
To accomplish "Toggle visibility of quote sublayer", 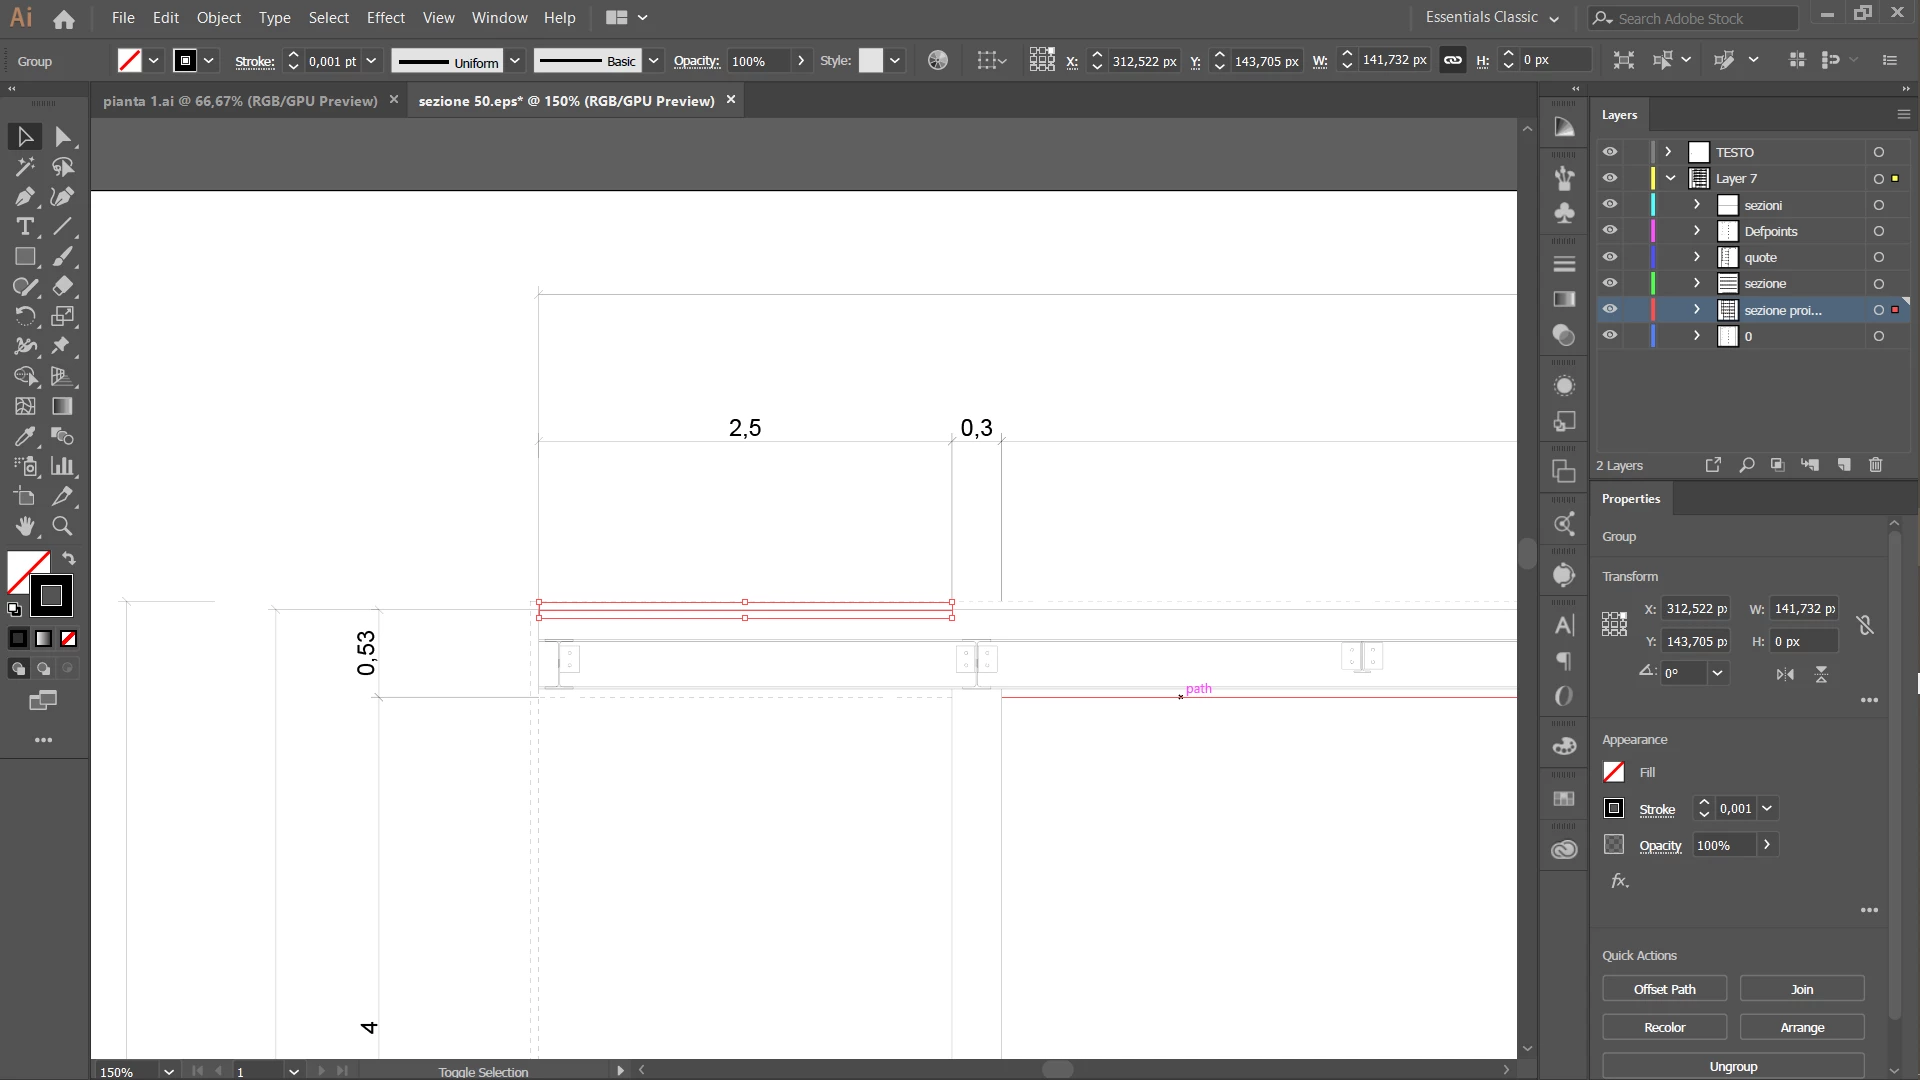I will pyautogui.click(x=1609, y=257).
